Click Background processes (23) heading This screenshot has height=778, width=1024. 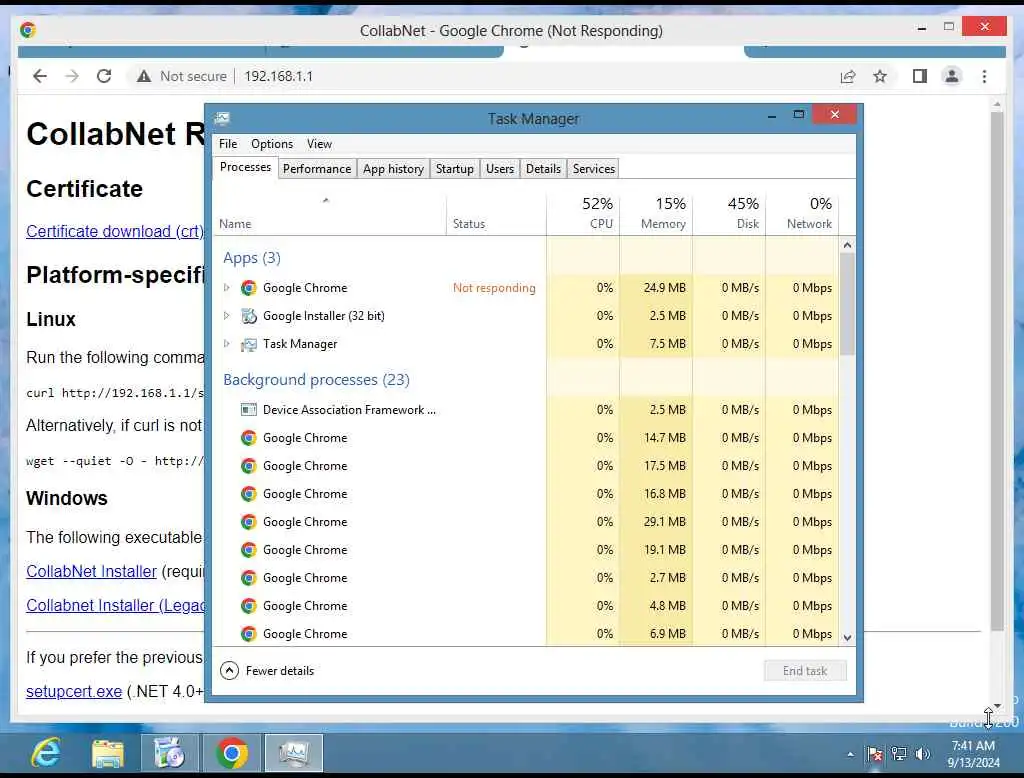click(x=316, y=380)
